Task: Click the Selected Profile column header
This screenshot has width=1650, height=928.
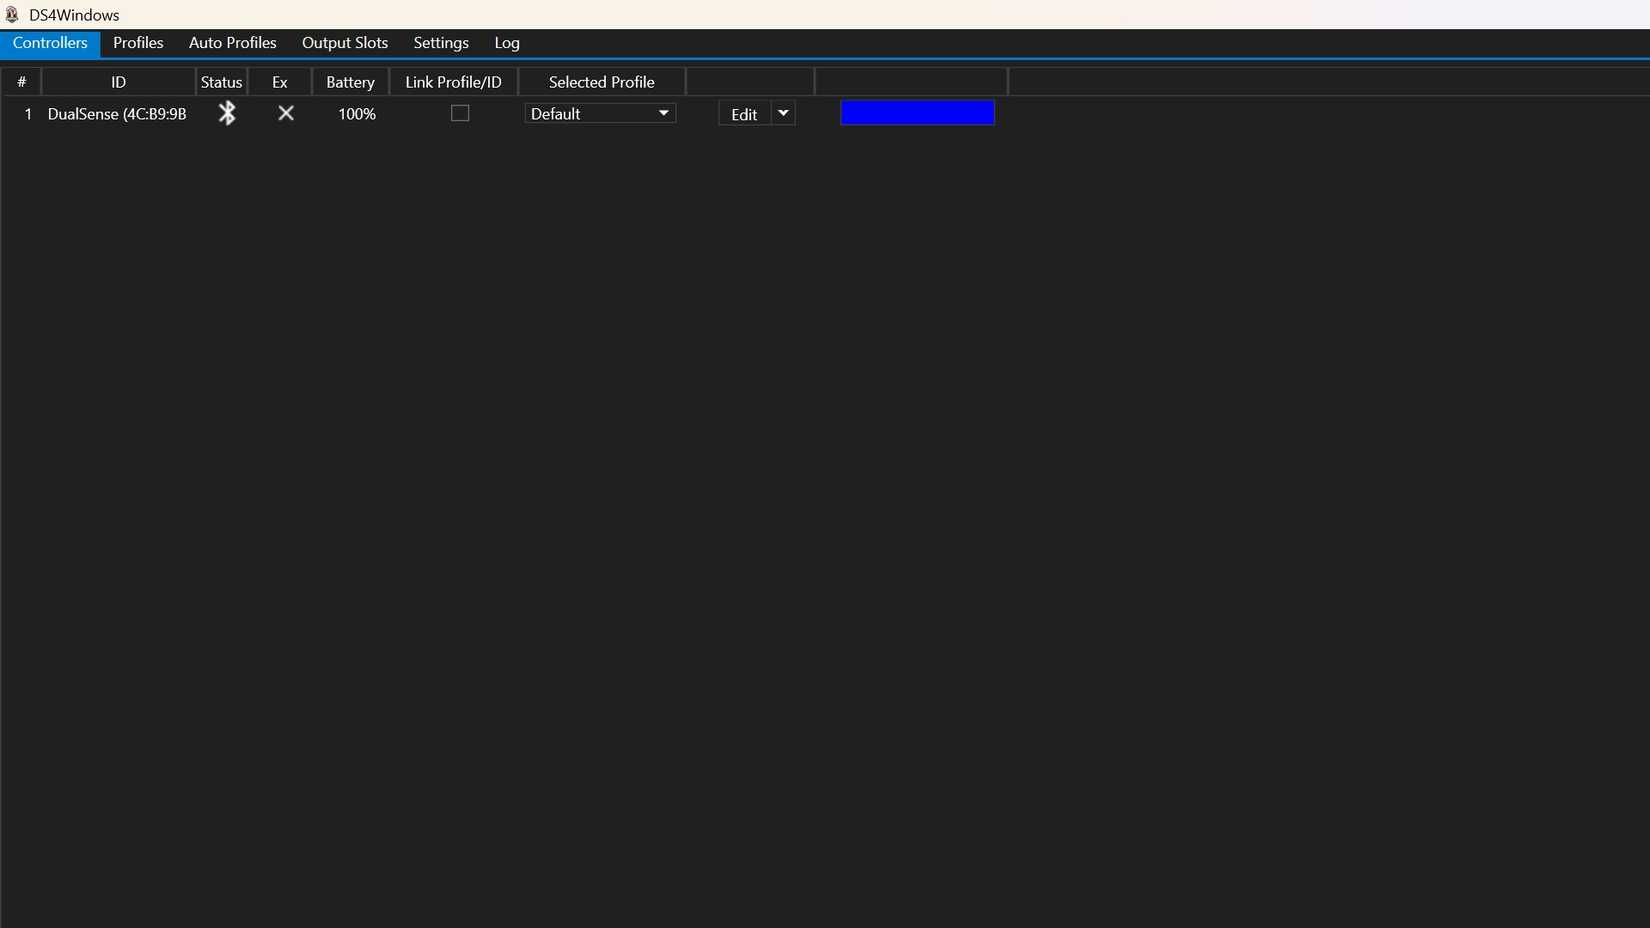Action: click(x=602, y=82)
